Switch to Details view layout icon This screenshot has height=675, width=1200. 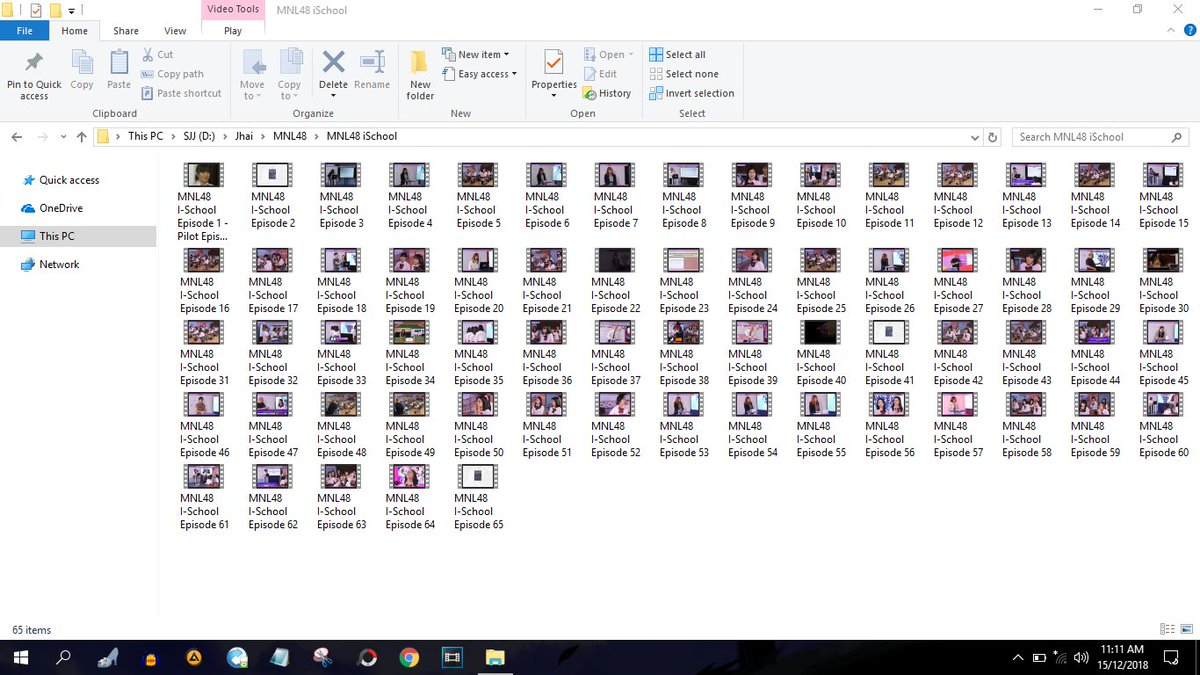click(x=1167, y=630)
